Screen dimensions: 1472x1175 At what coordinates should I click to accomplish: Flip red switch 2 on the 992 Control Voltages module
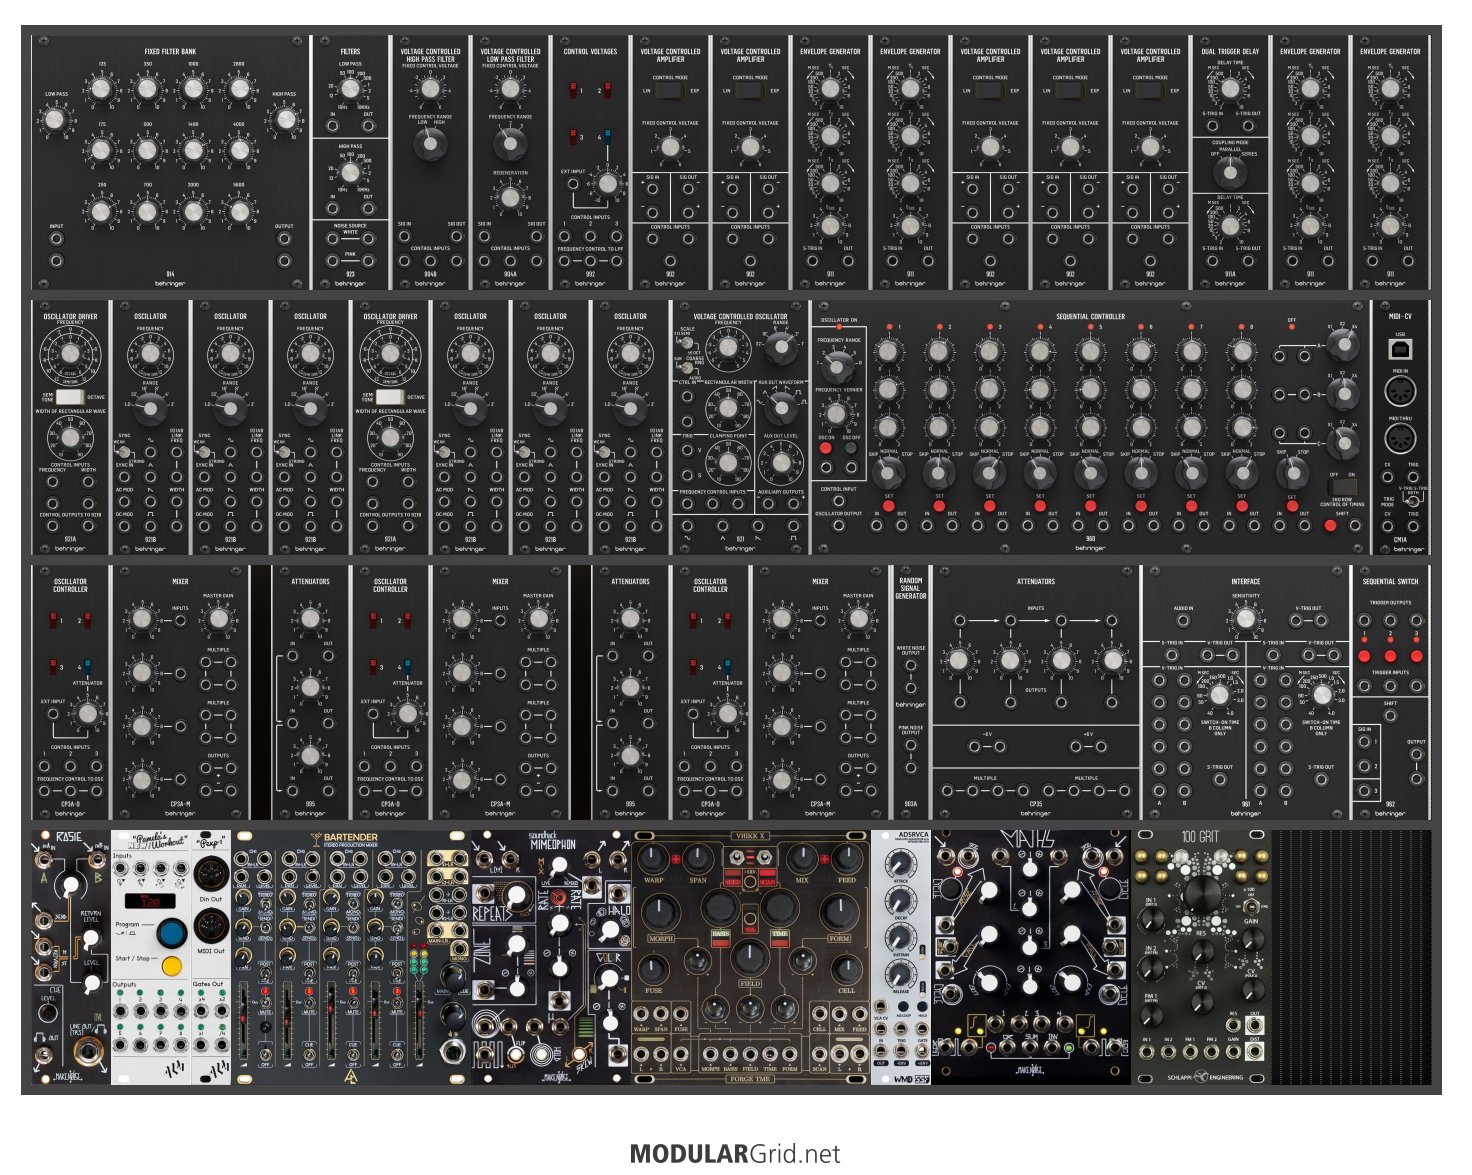click(606, 91)
